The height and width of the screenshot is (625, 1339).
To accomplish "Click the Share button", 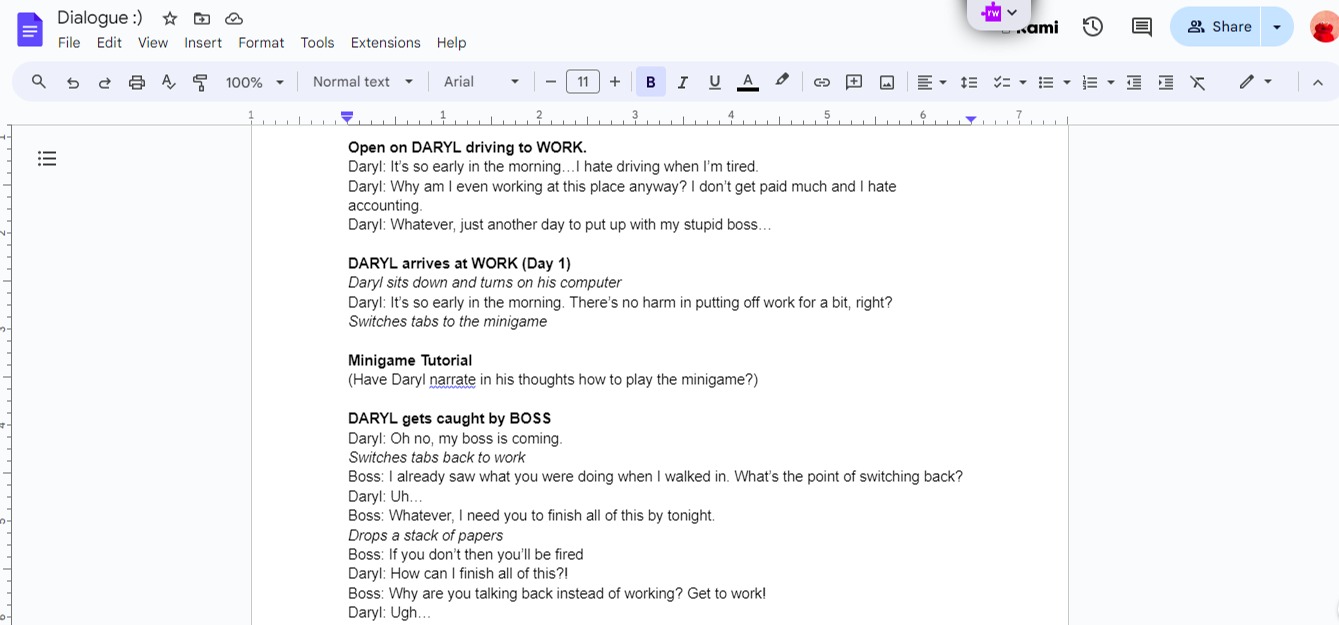I will (x=1219, y=27).
